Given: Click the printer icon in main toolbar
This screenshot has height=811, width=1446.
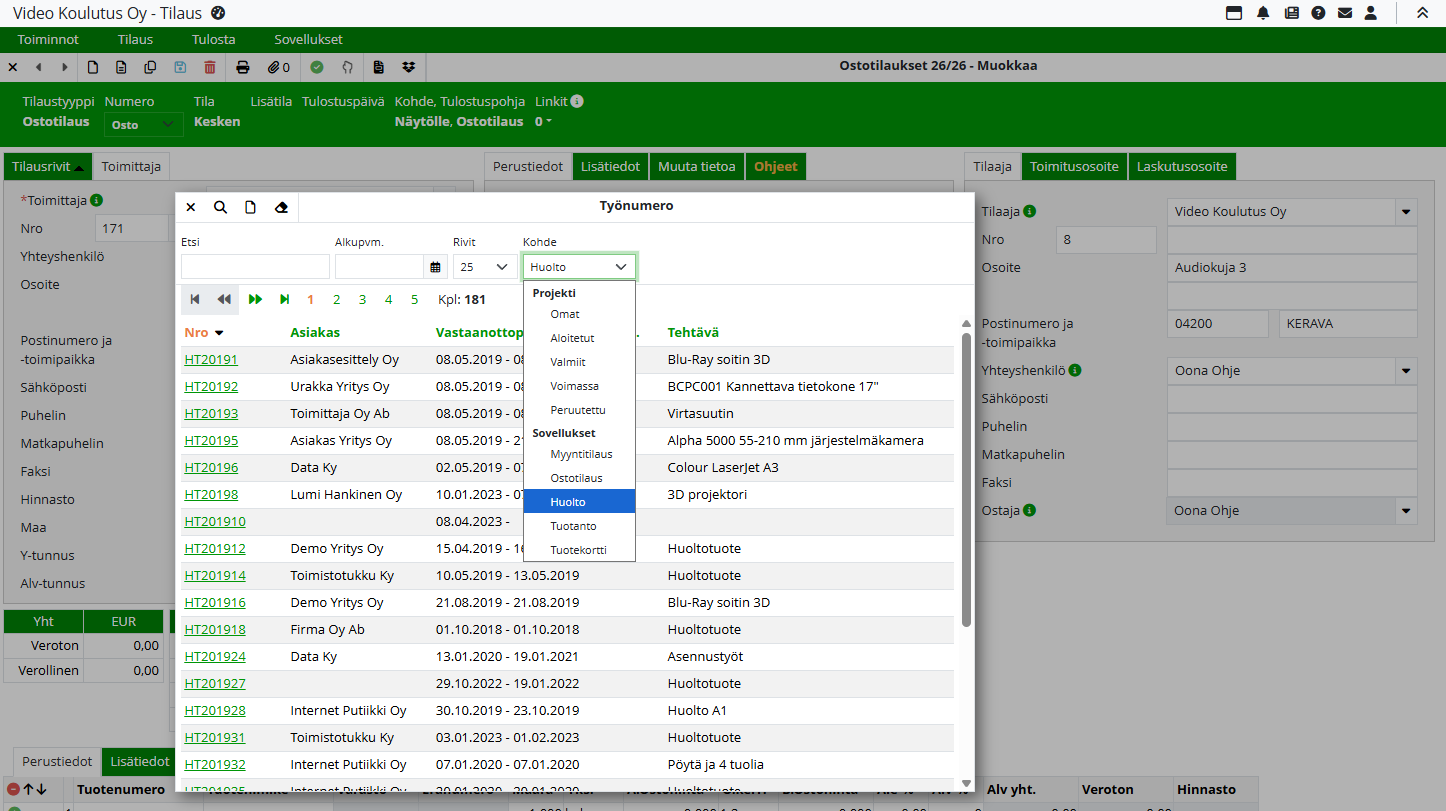Looking at the screenshot, I should pos(242,67).
